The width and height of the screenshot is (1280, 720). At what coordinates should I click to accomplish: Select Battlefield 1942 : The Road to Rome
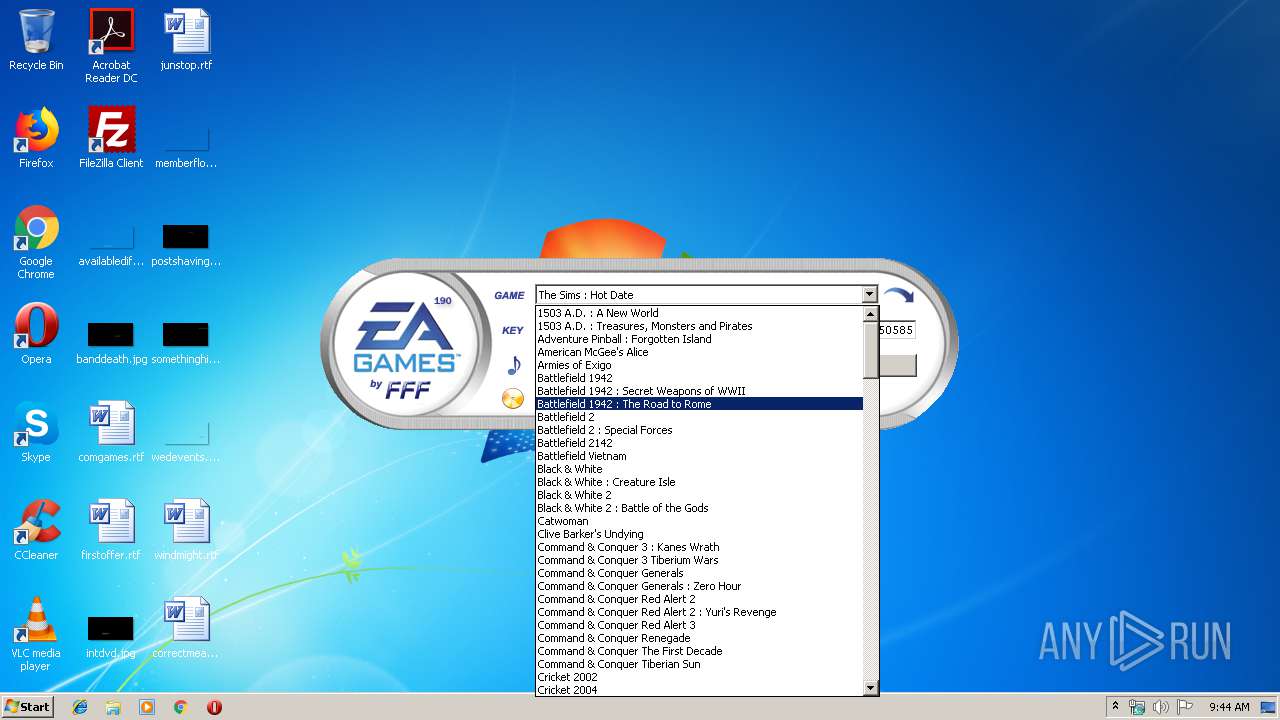[x=699, y=404]
